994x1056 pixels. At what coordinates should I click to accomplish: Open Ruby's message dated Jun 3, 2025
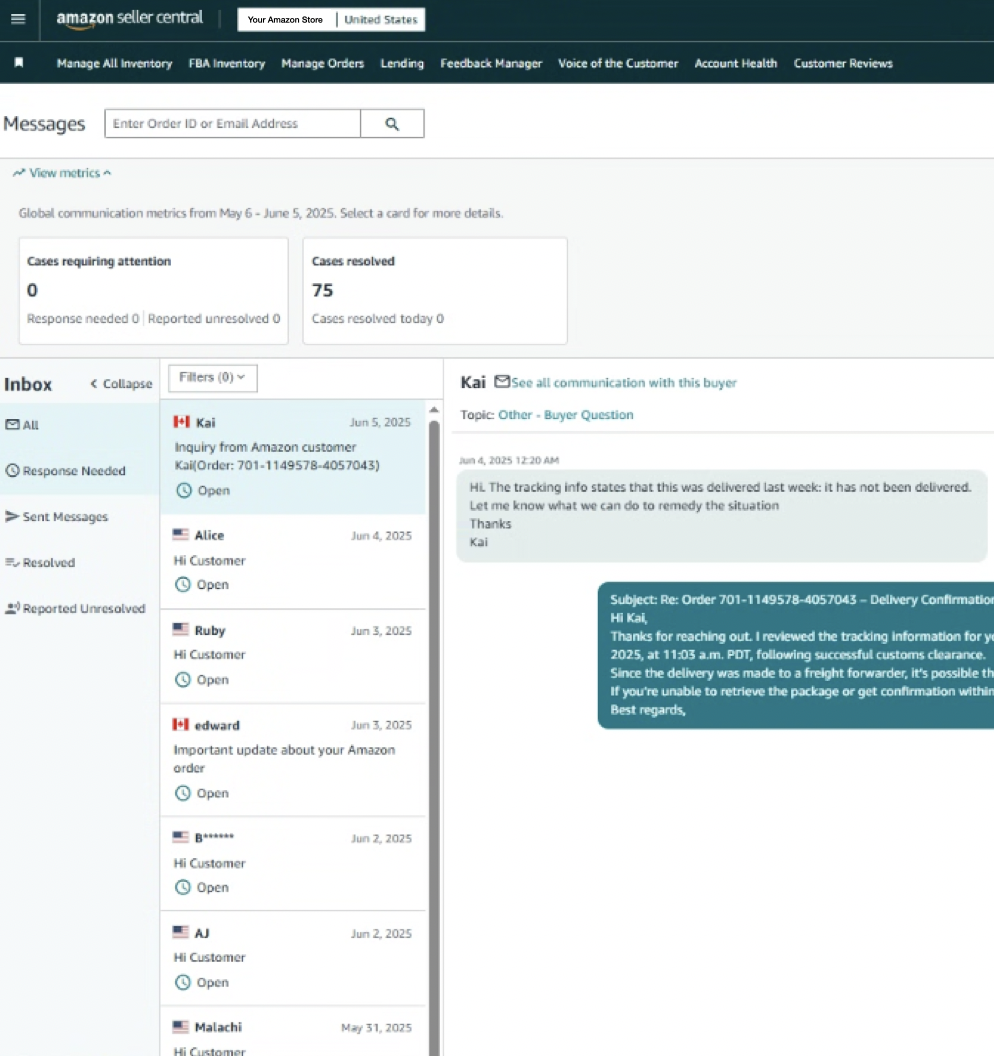[293, 656]
